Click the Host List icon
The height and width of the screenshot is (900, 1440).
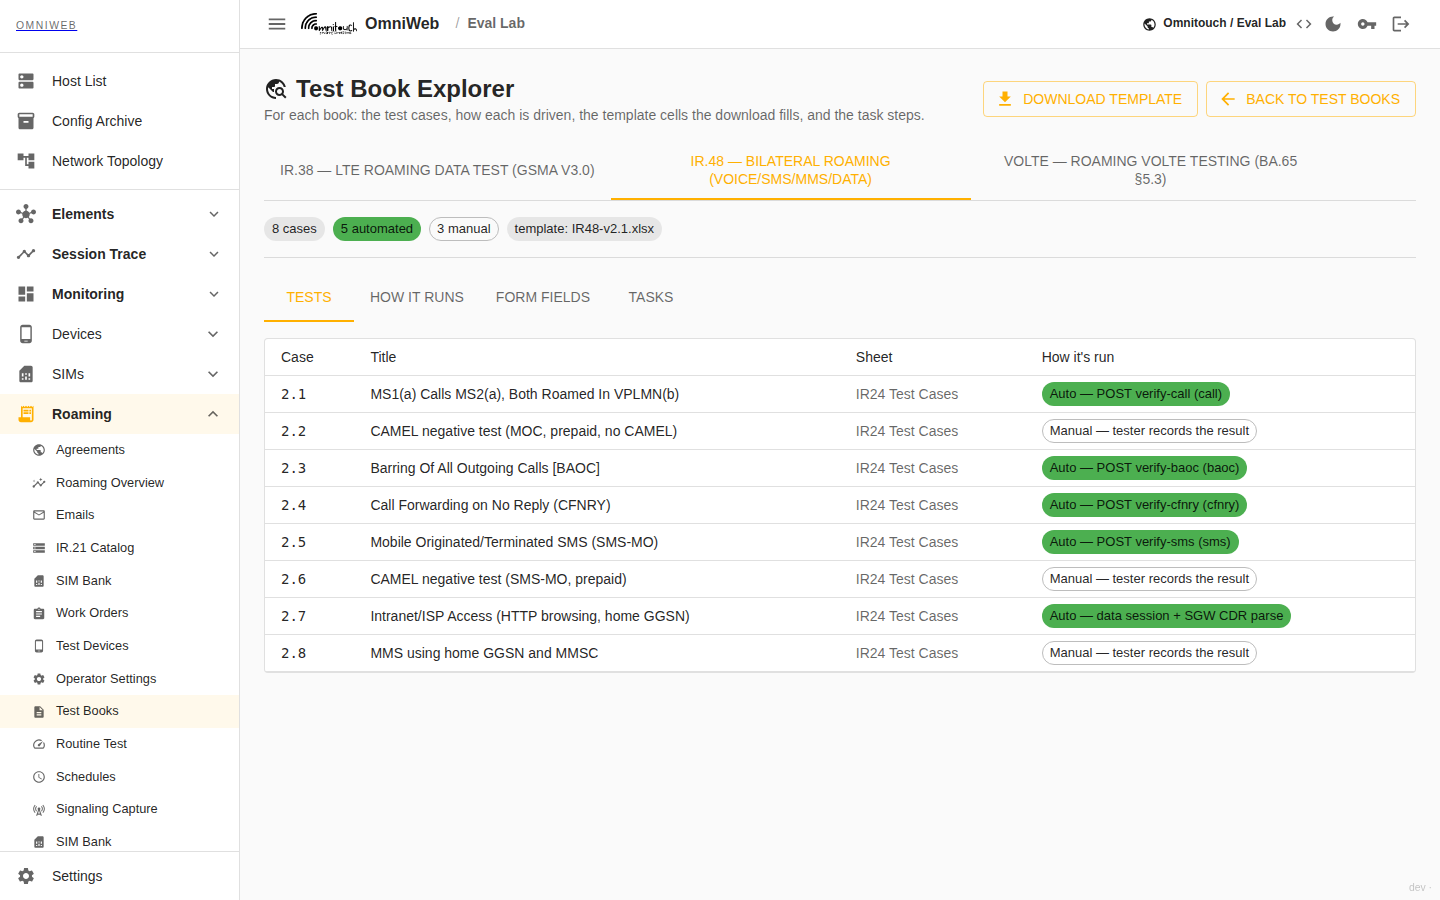pyautogui.click(x=26, y=81)
